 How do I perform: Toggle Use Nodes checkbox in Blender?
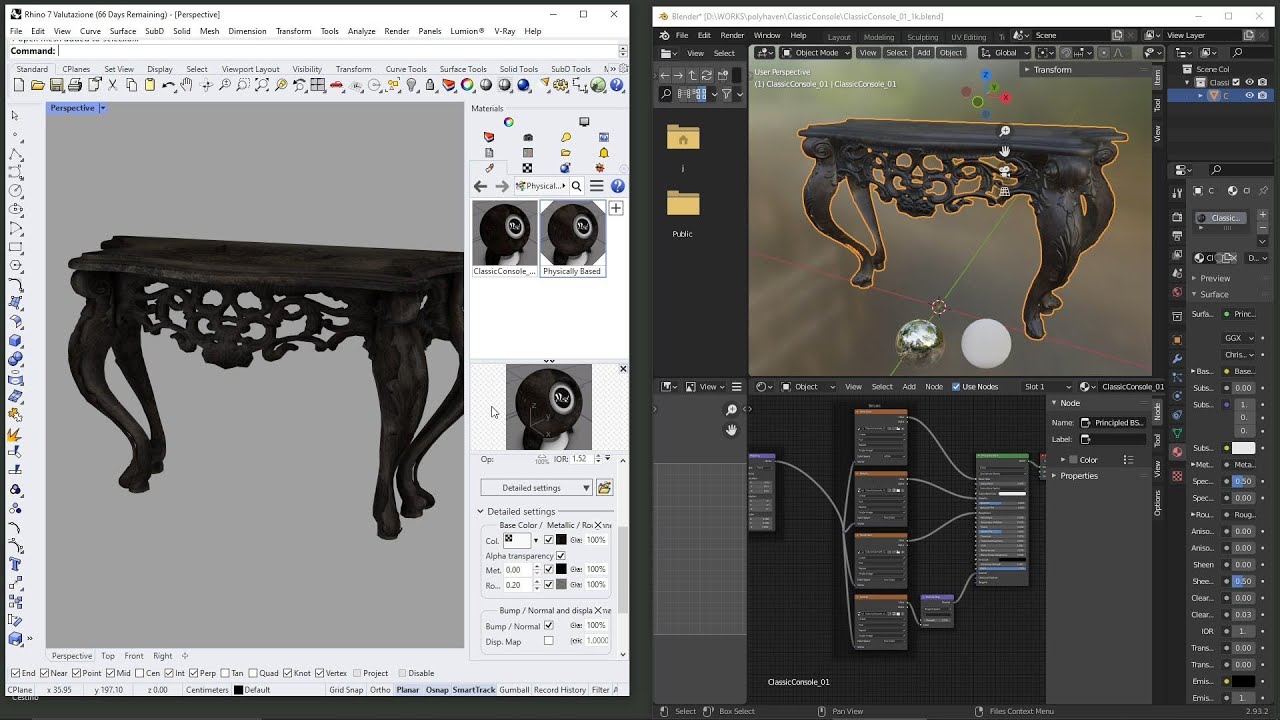click(956, 387)
